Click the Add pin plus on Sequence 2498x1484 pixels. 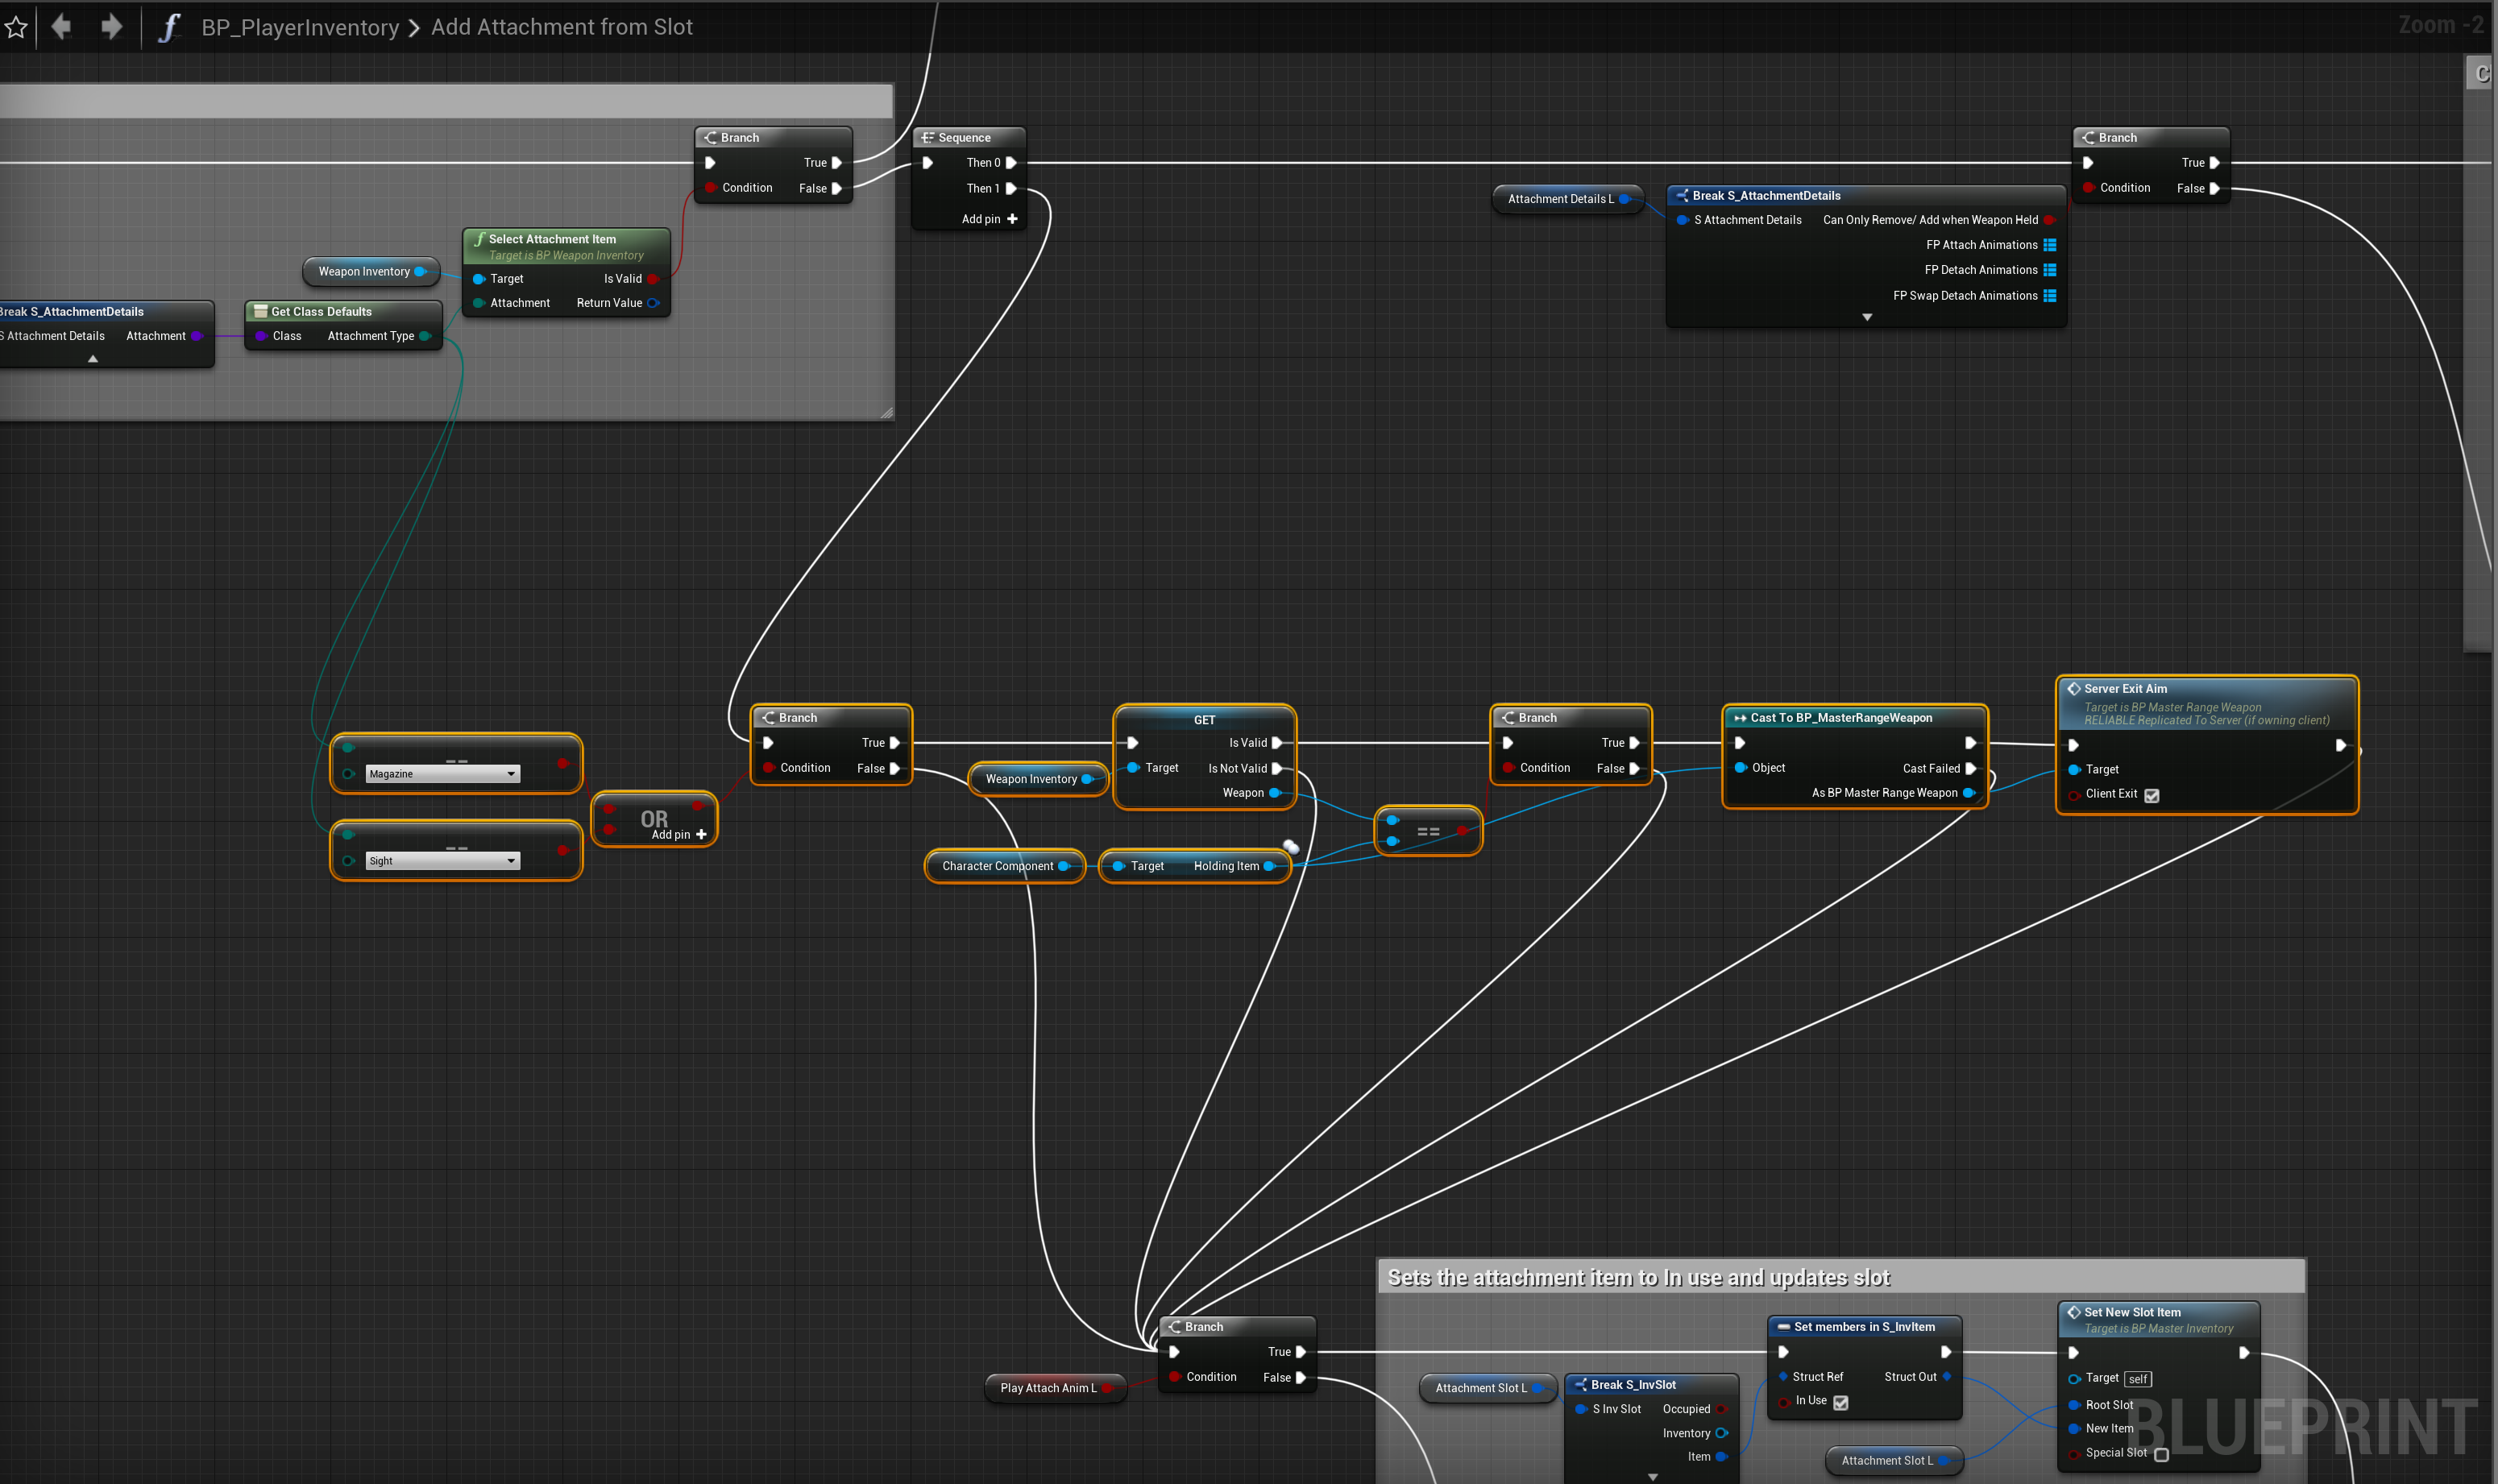tap(1012, 219)
